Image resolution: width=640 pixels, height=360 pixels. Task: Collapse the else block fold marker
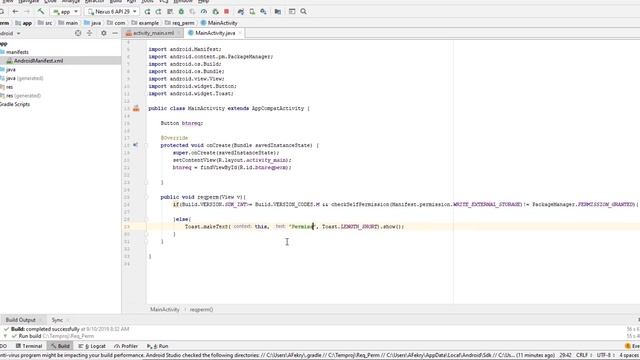coord(146,219)
